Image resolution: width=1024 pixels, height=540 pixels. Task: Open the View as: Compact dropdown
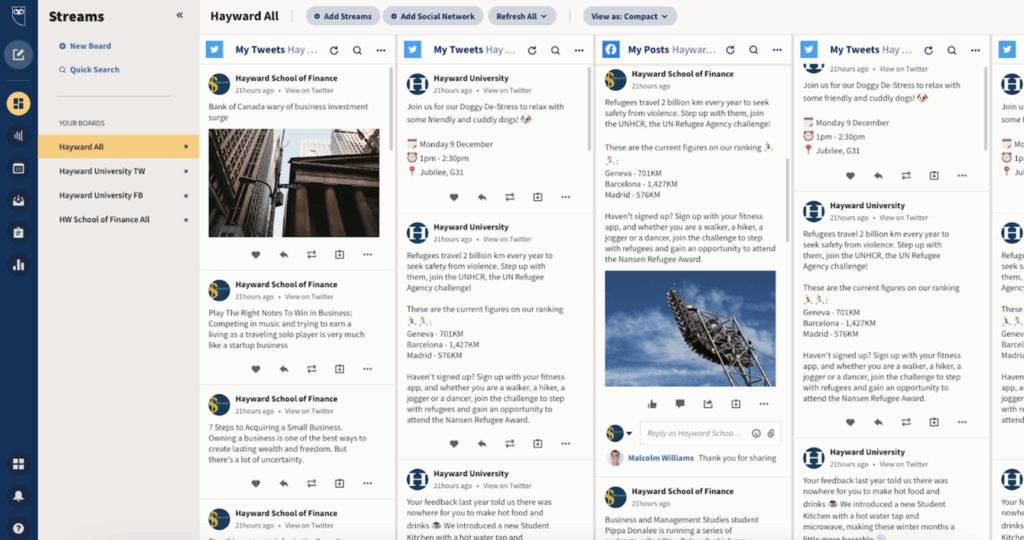[x=630, y=17]
